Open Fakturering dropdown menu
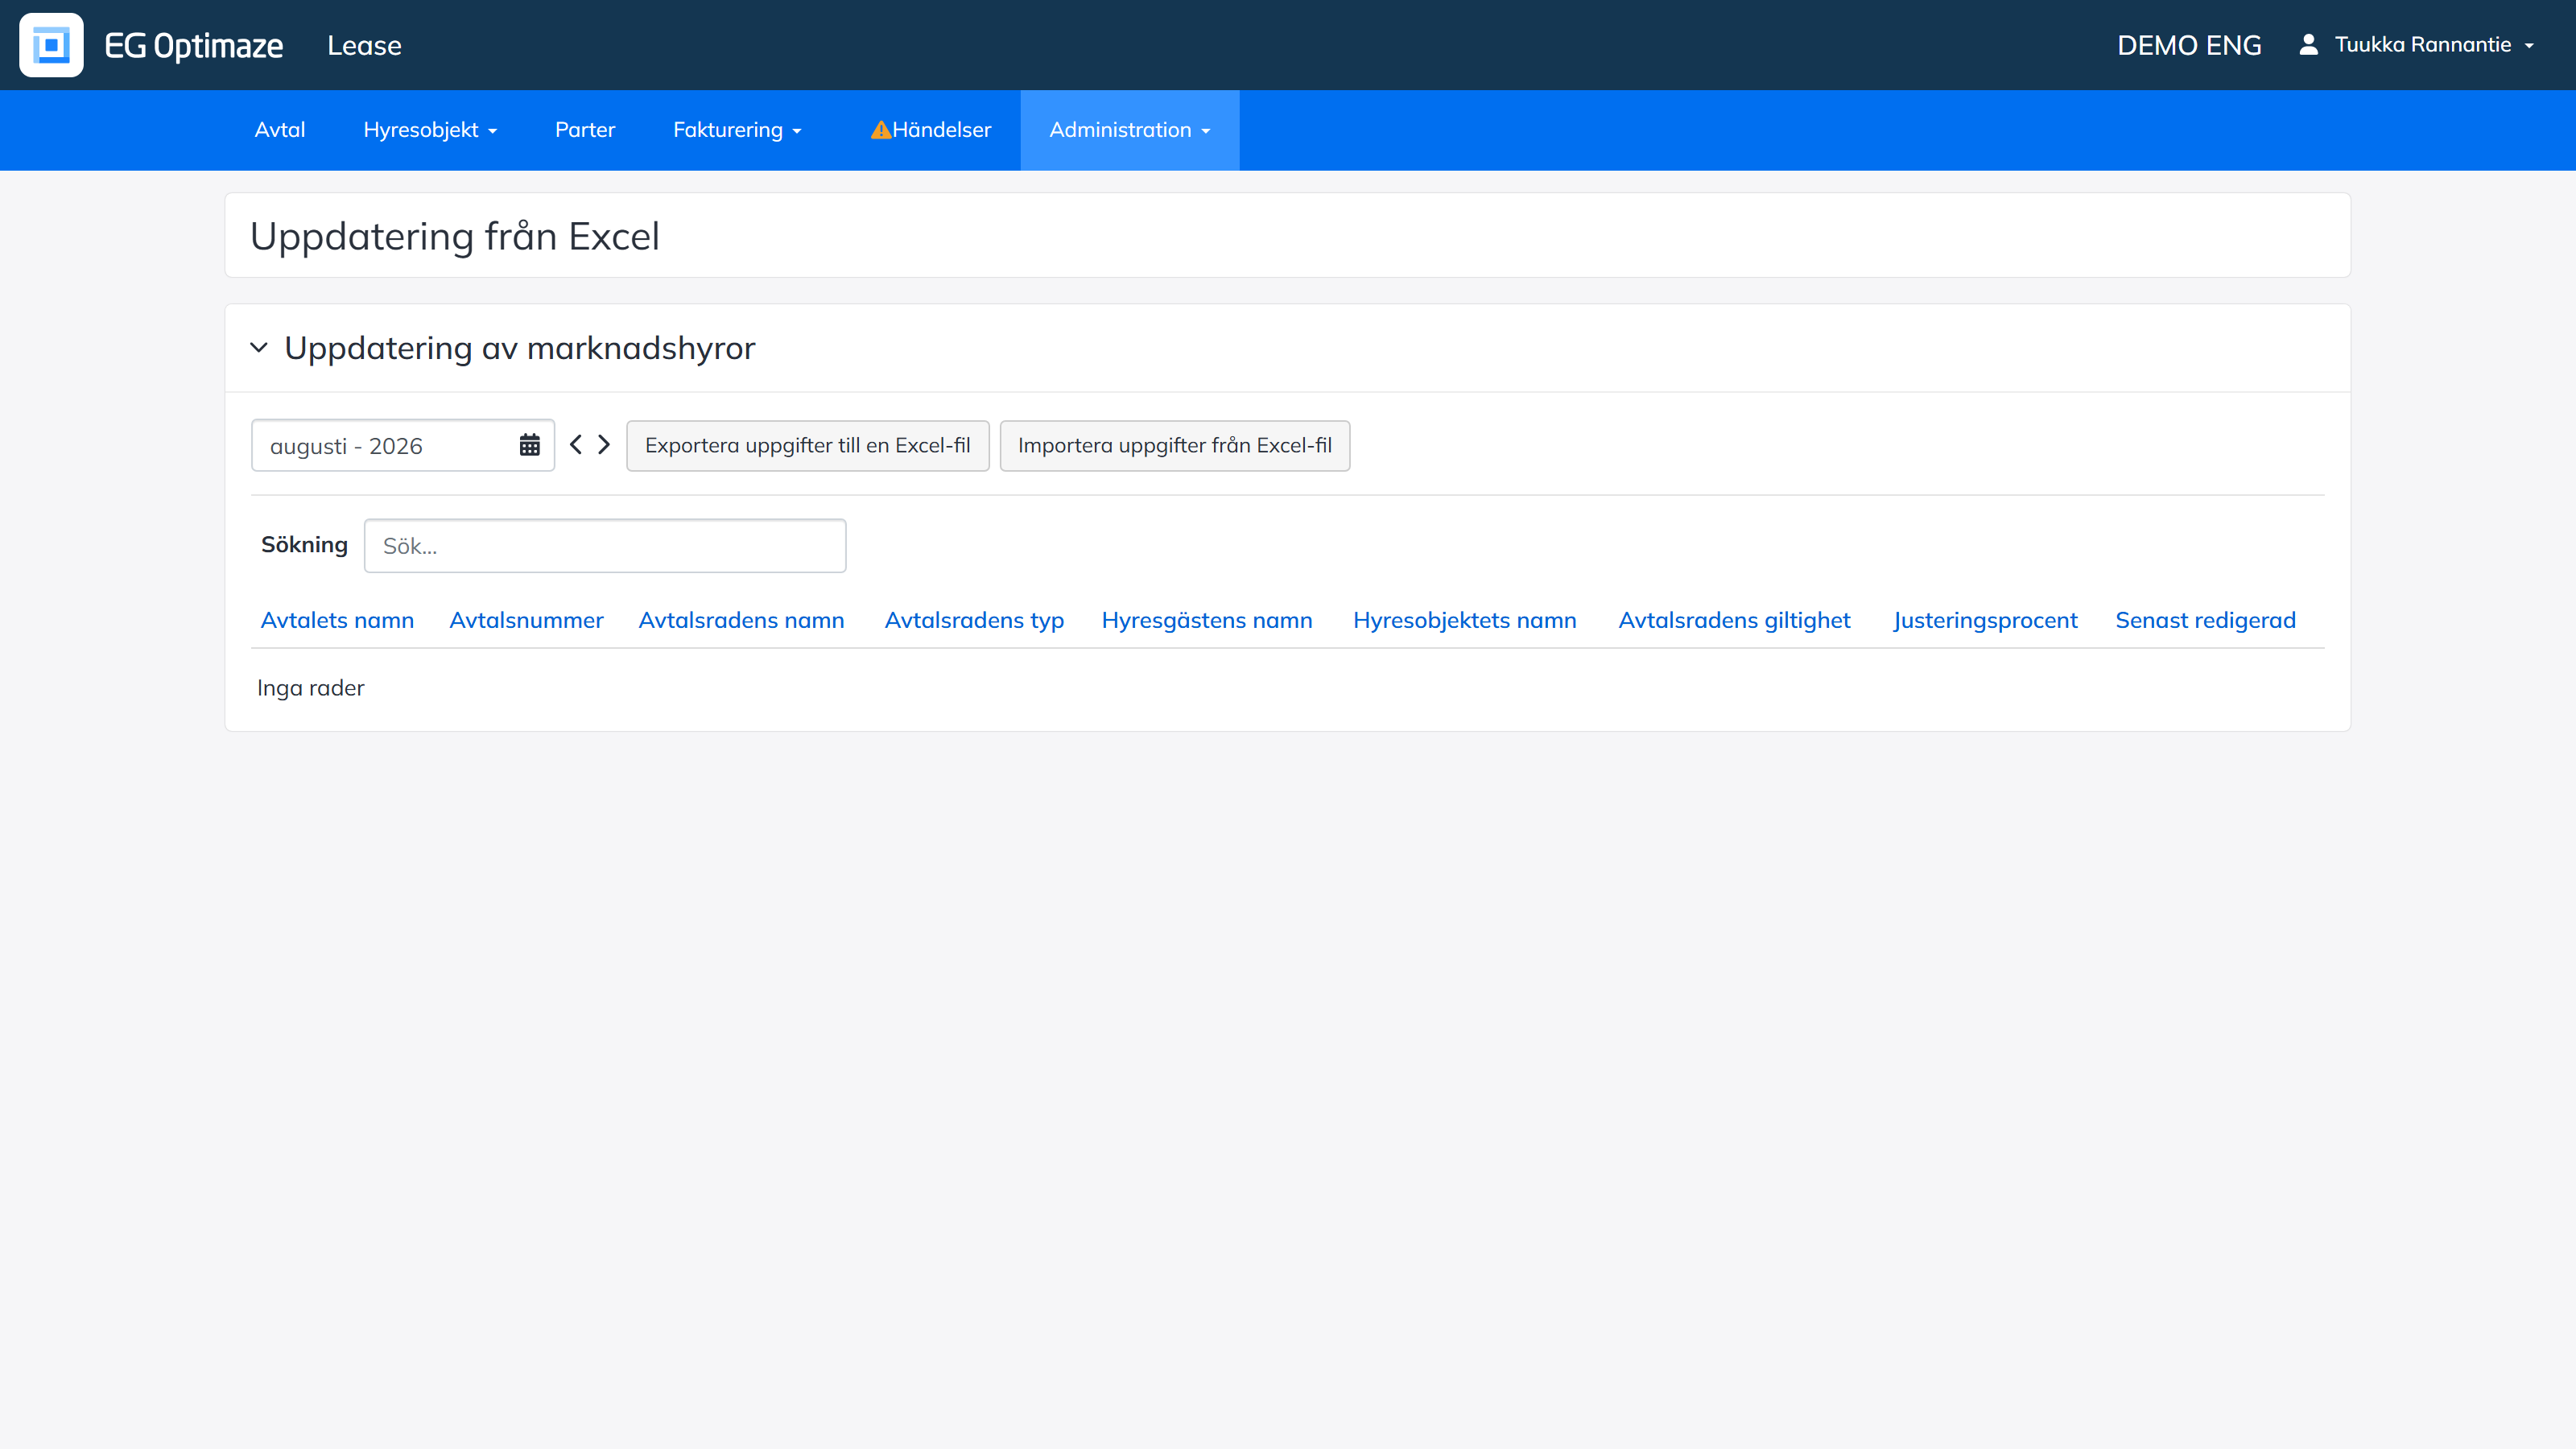 (x=738, y=130)
